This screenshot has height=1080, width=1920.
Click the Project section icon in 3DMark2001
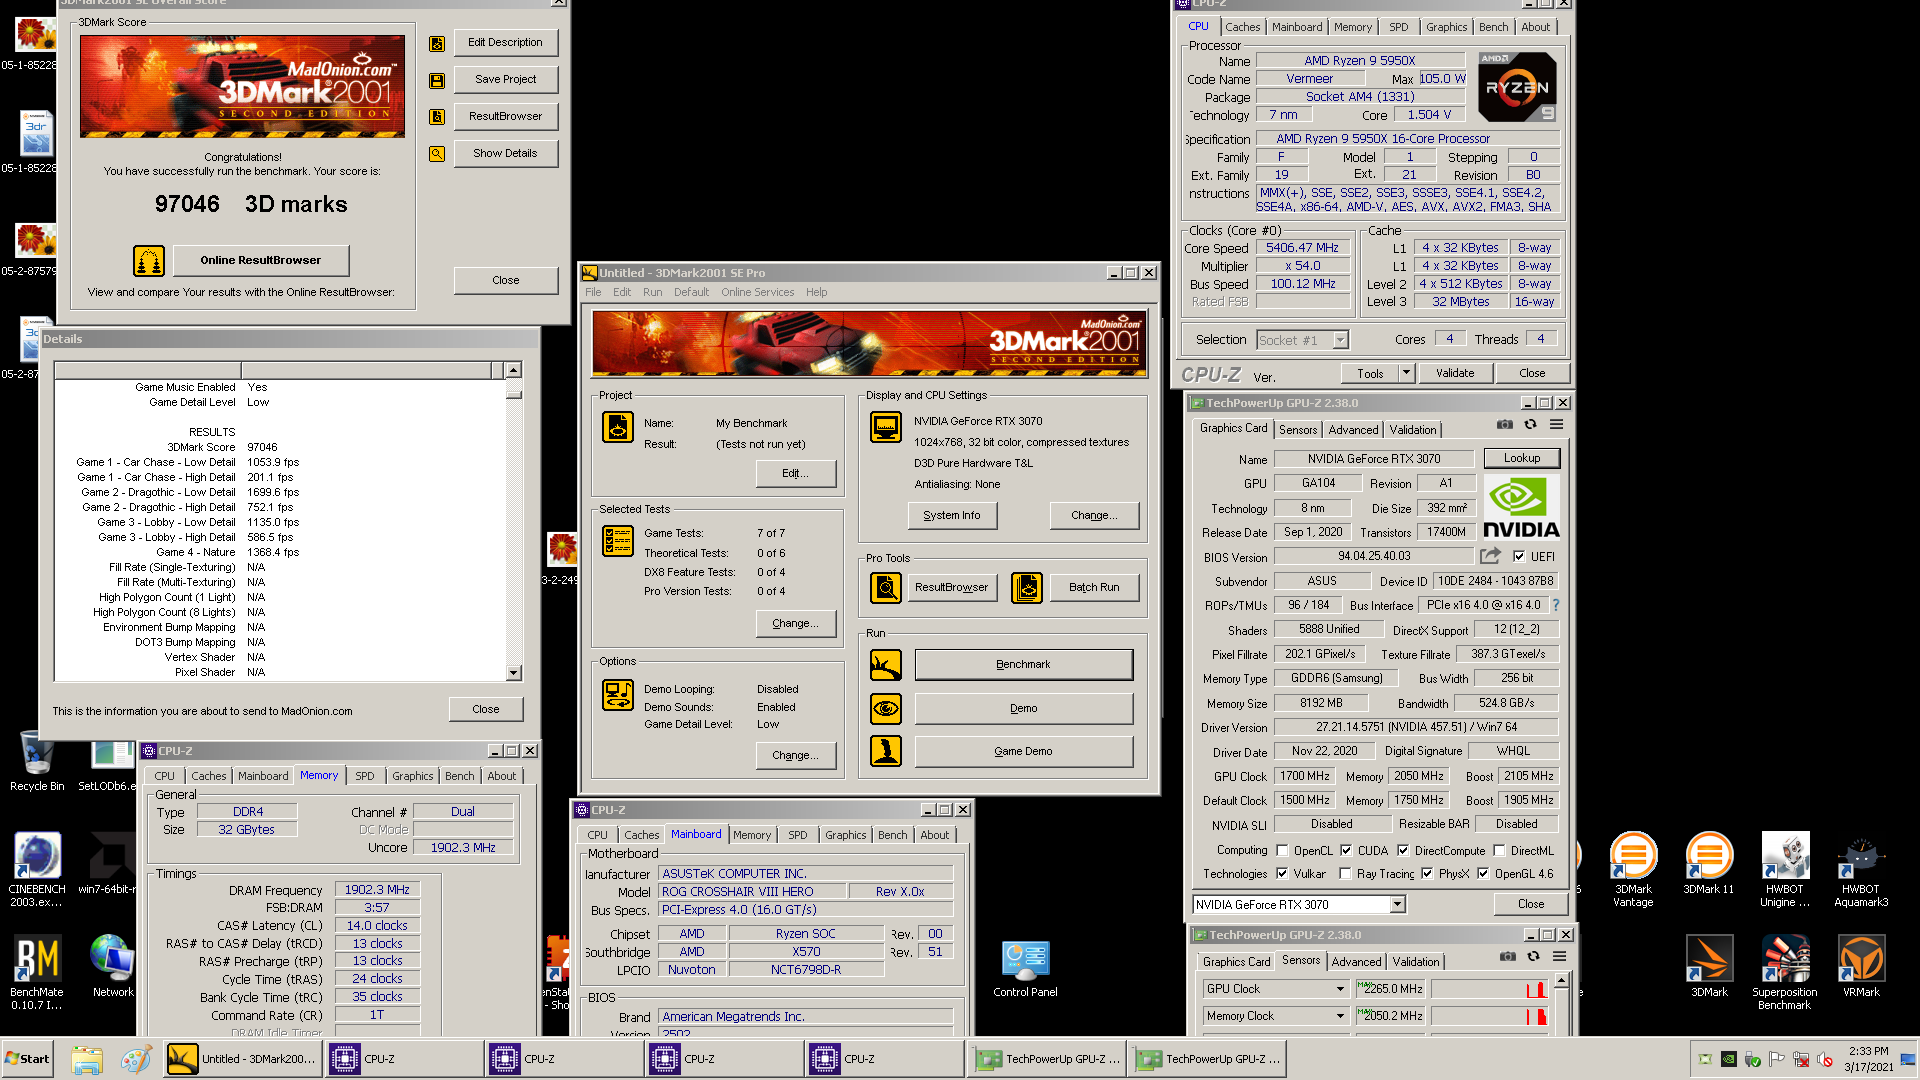pos(618,427)
